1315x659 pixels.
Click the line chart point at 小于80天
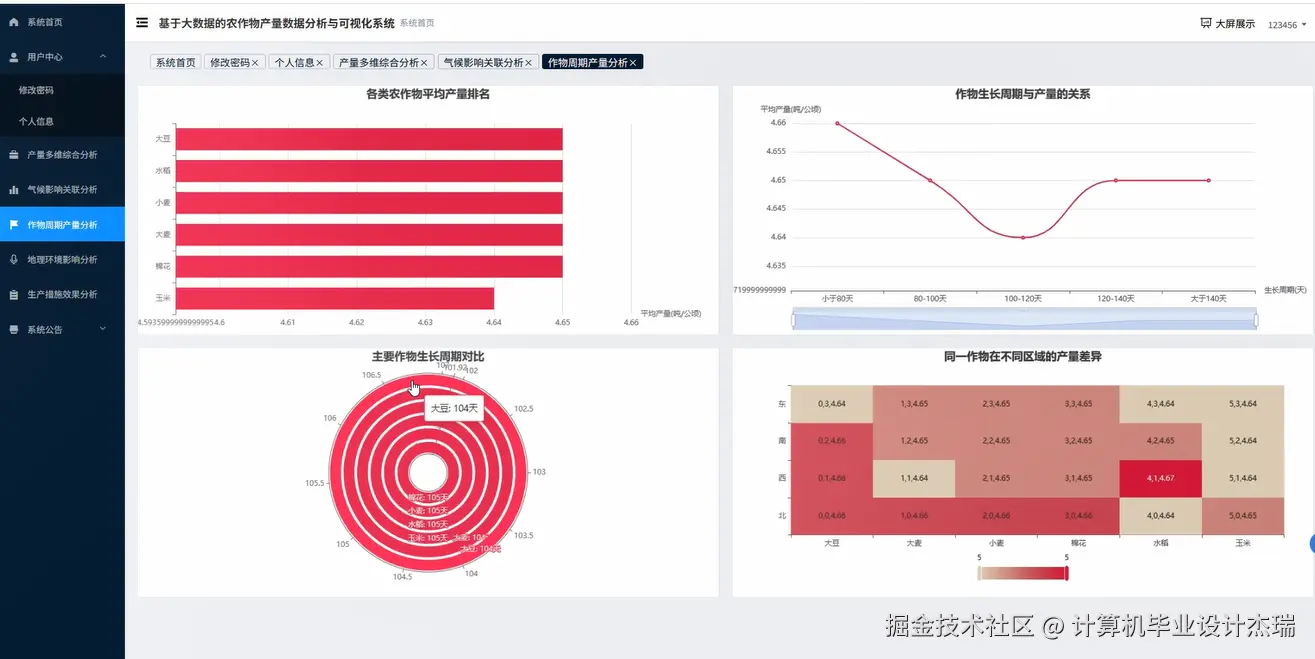[837, 123]
